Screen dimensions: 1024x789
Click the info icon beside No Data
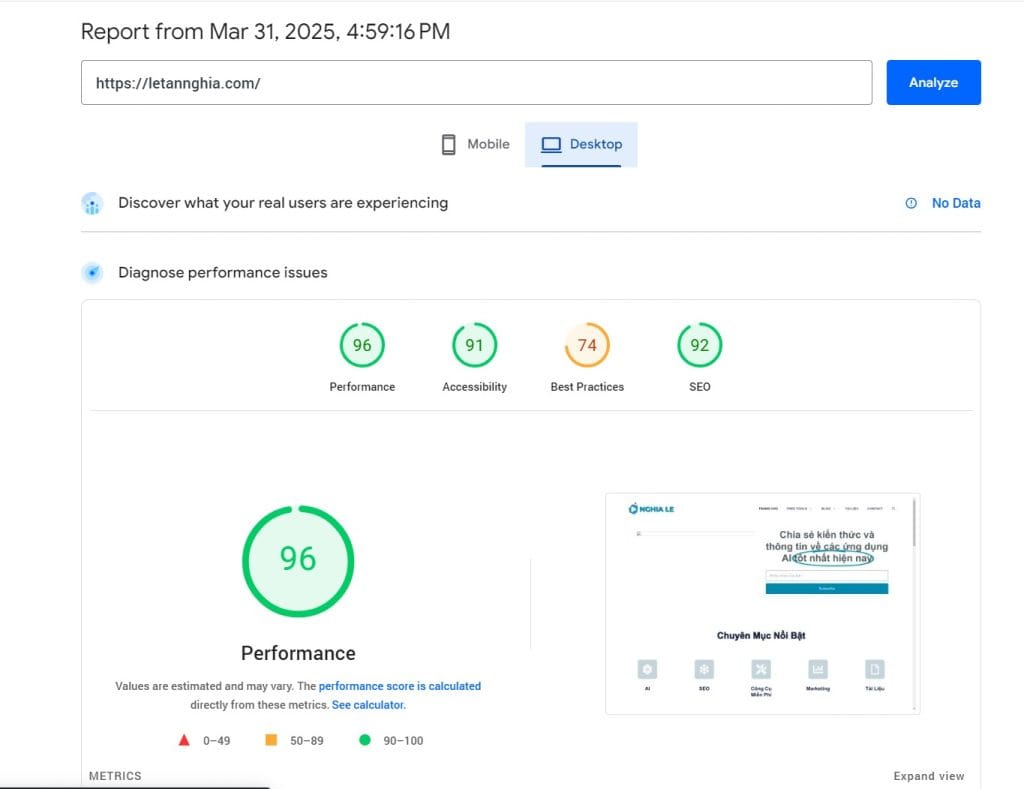coord(911,203)
